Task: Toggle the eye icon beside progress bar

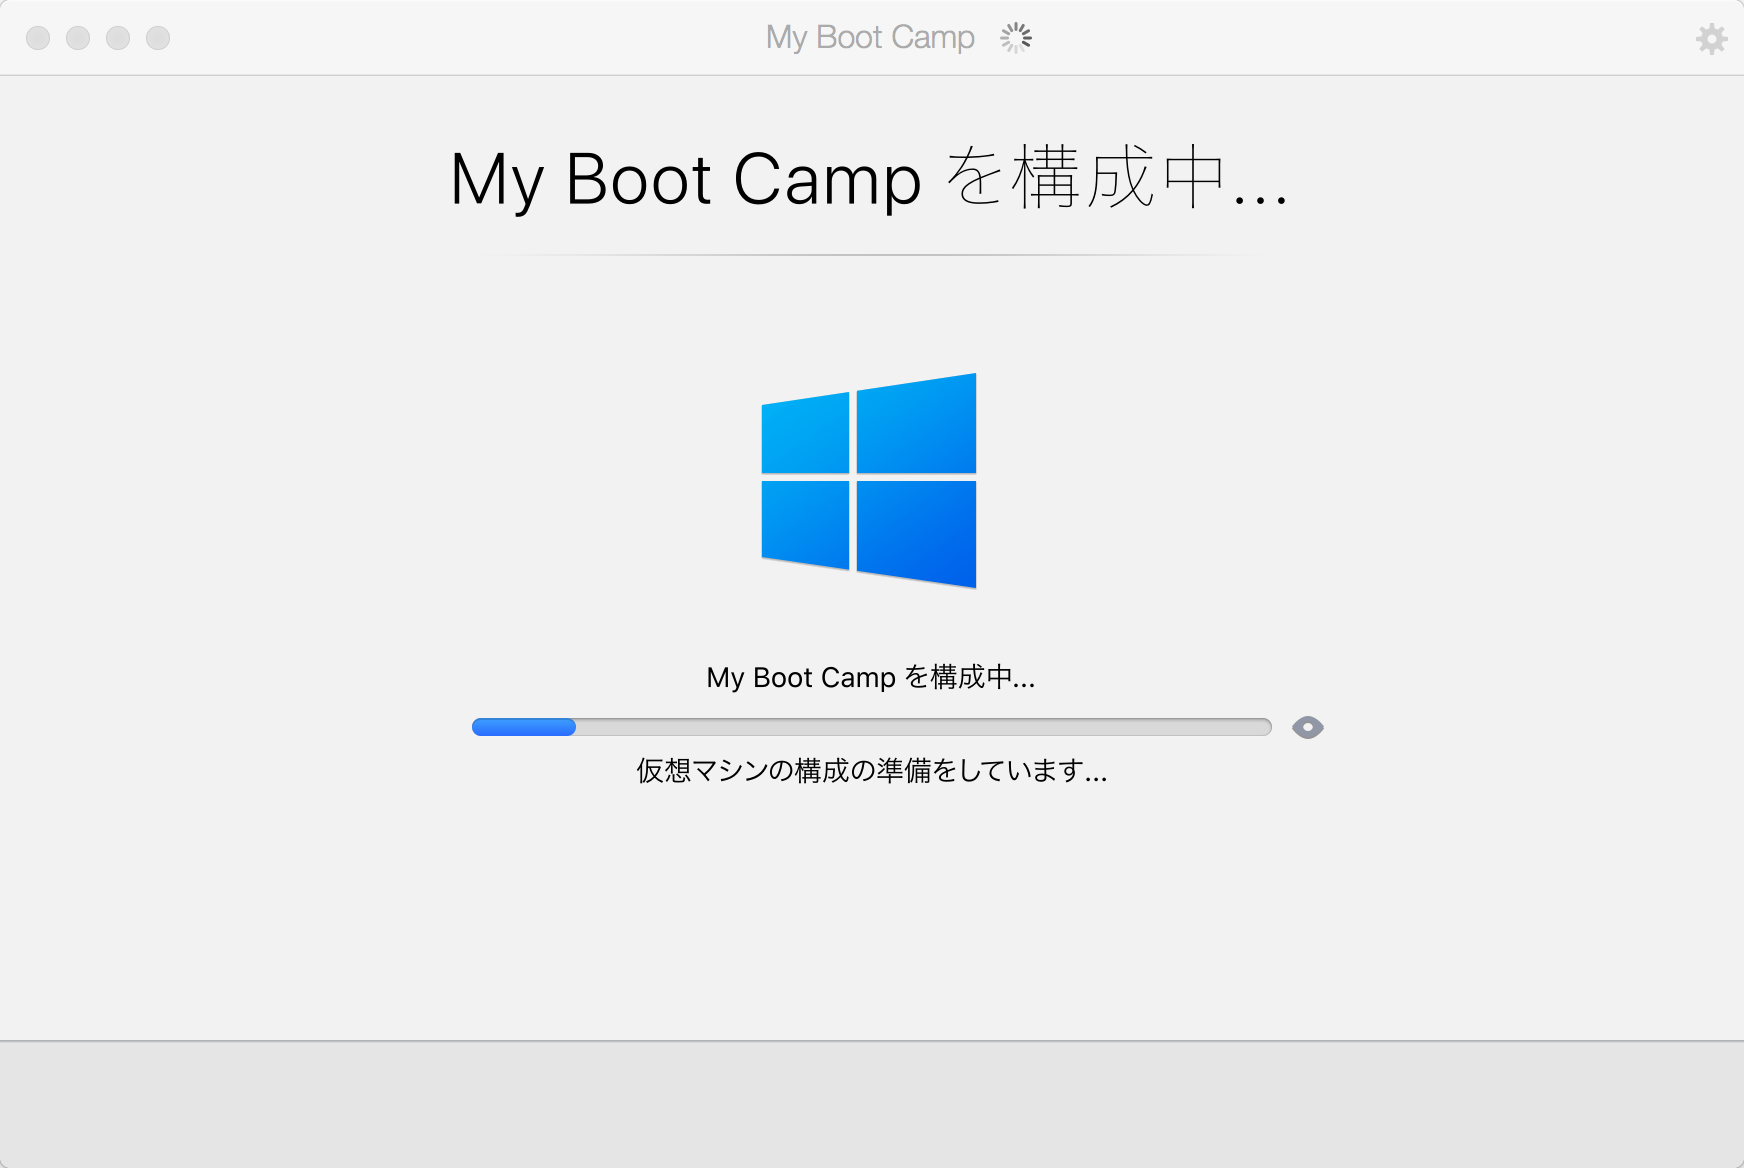Action: click(x=1307, y=727)
